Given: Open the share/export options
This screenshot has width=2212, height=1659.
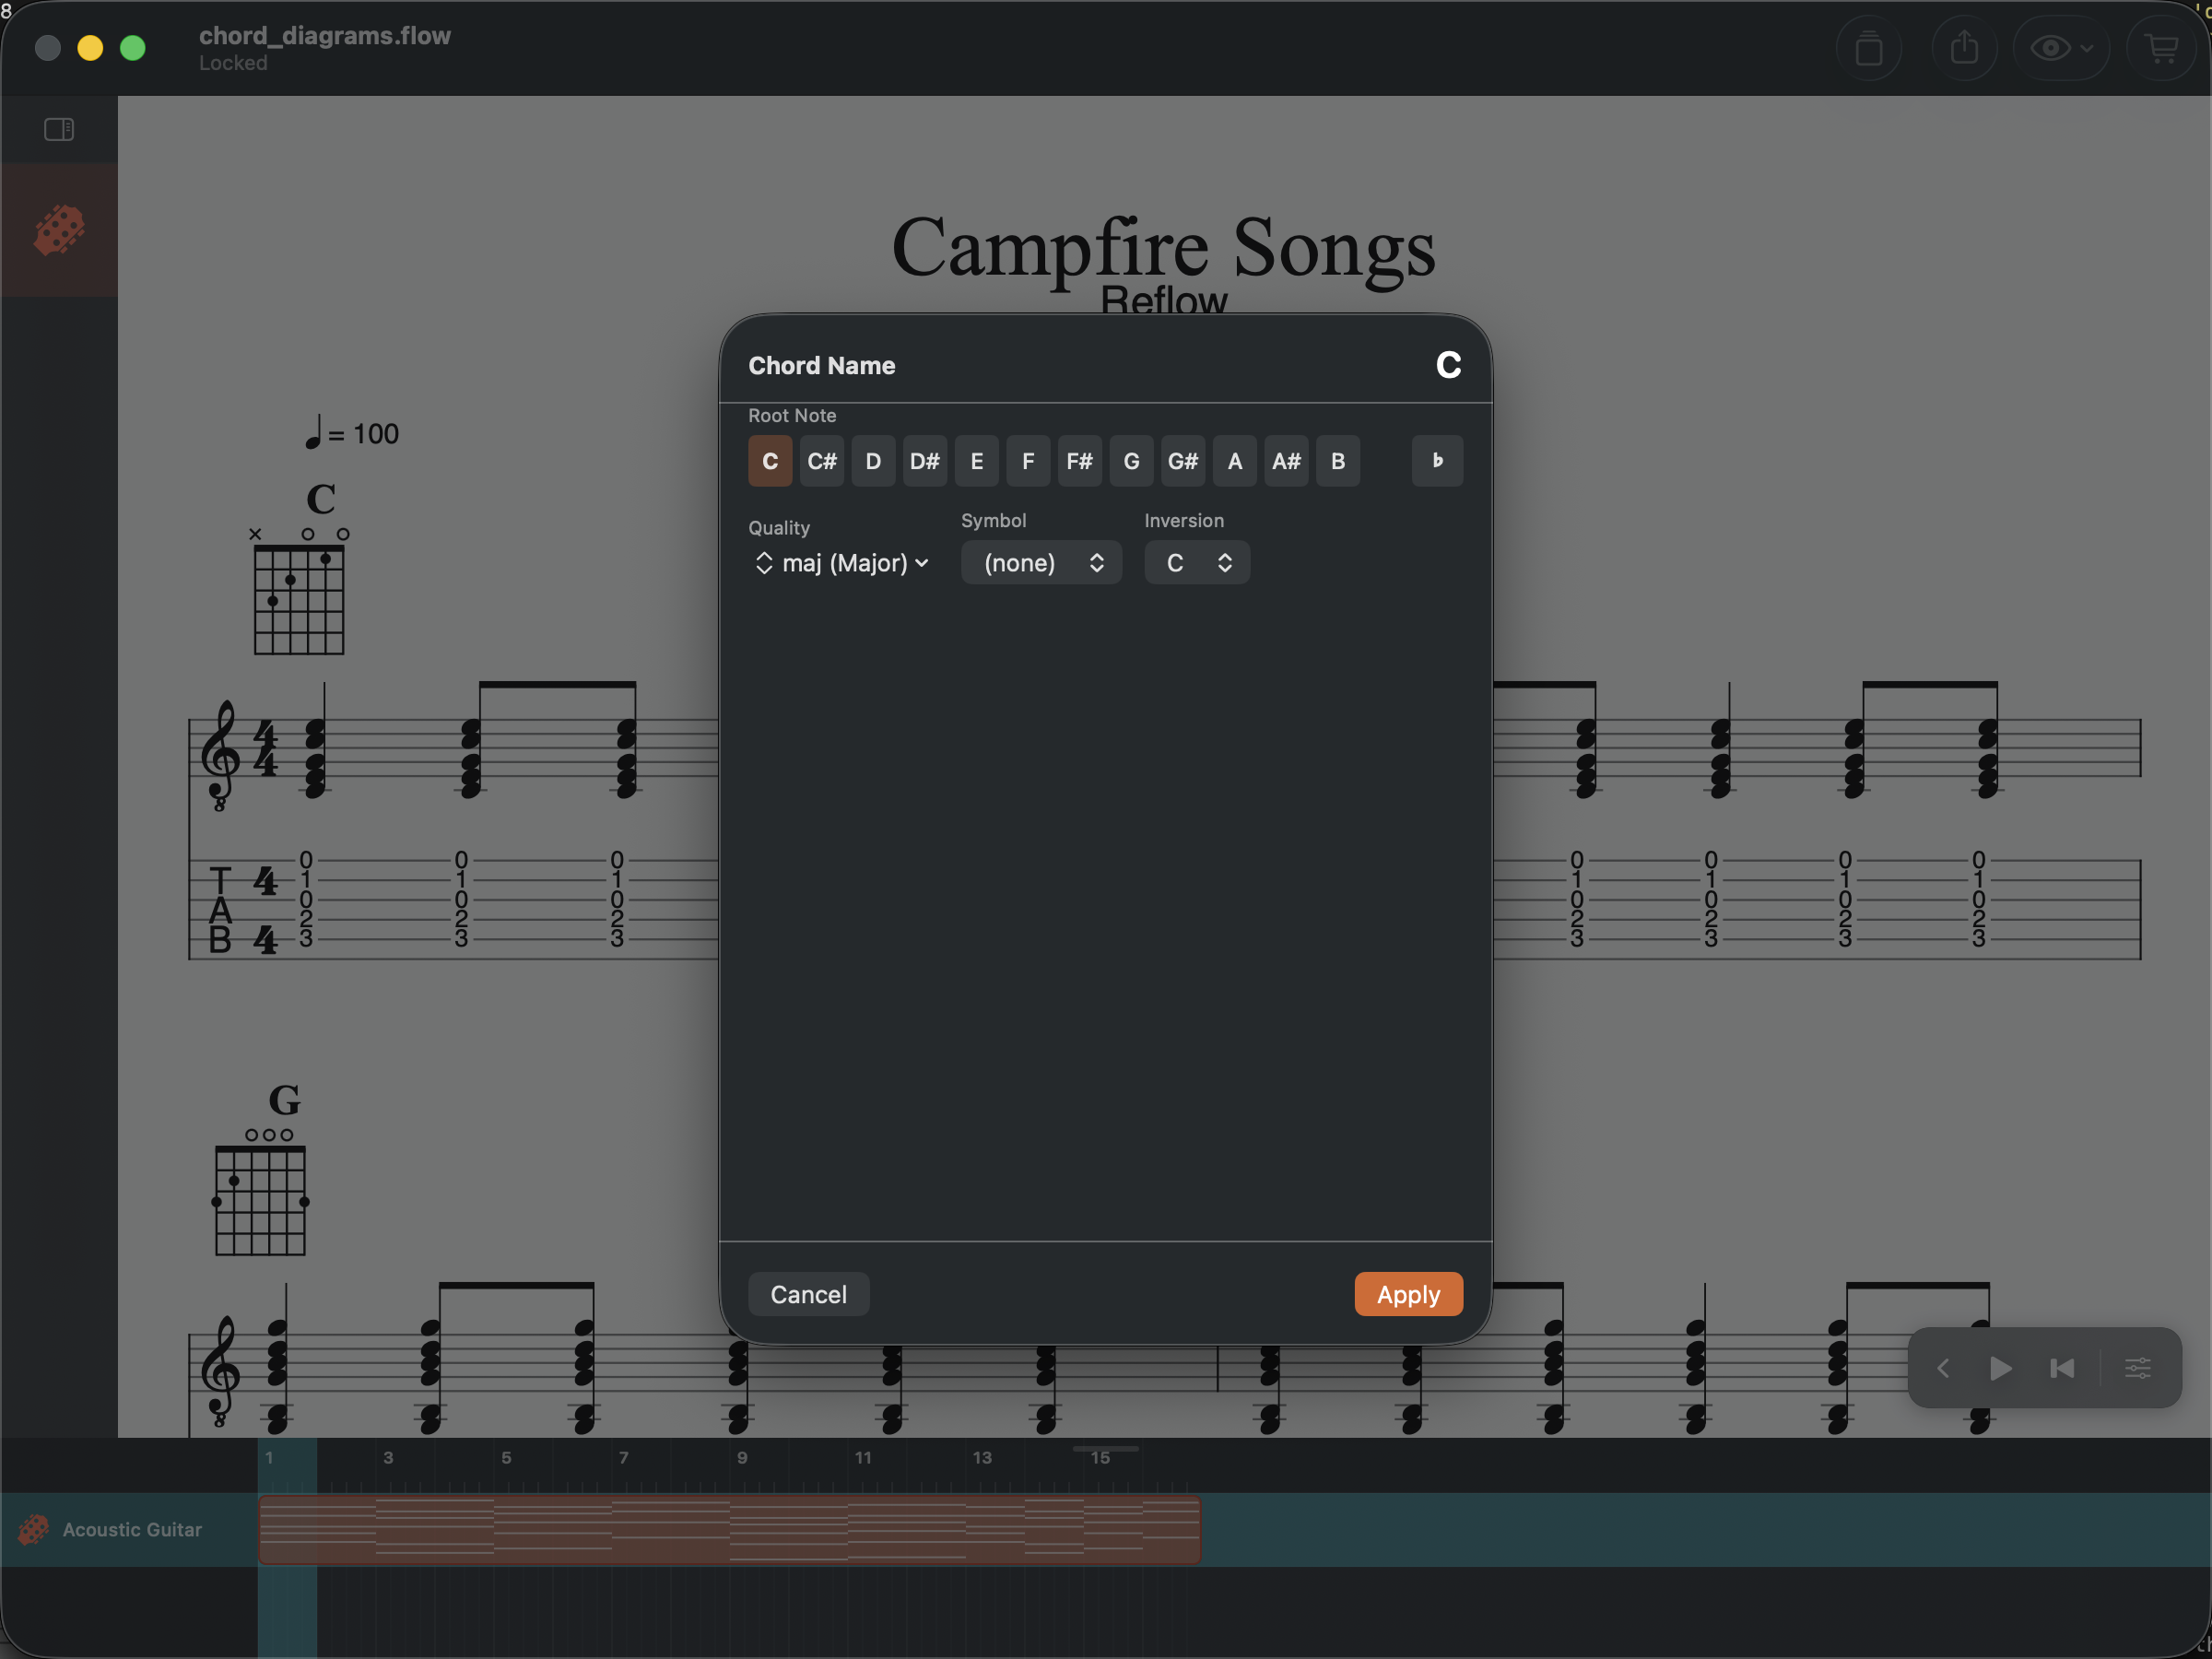Looking at the screenshot, I should click(x=1965, y=47).
